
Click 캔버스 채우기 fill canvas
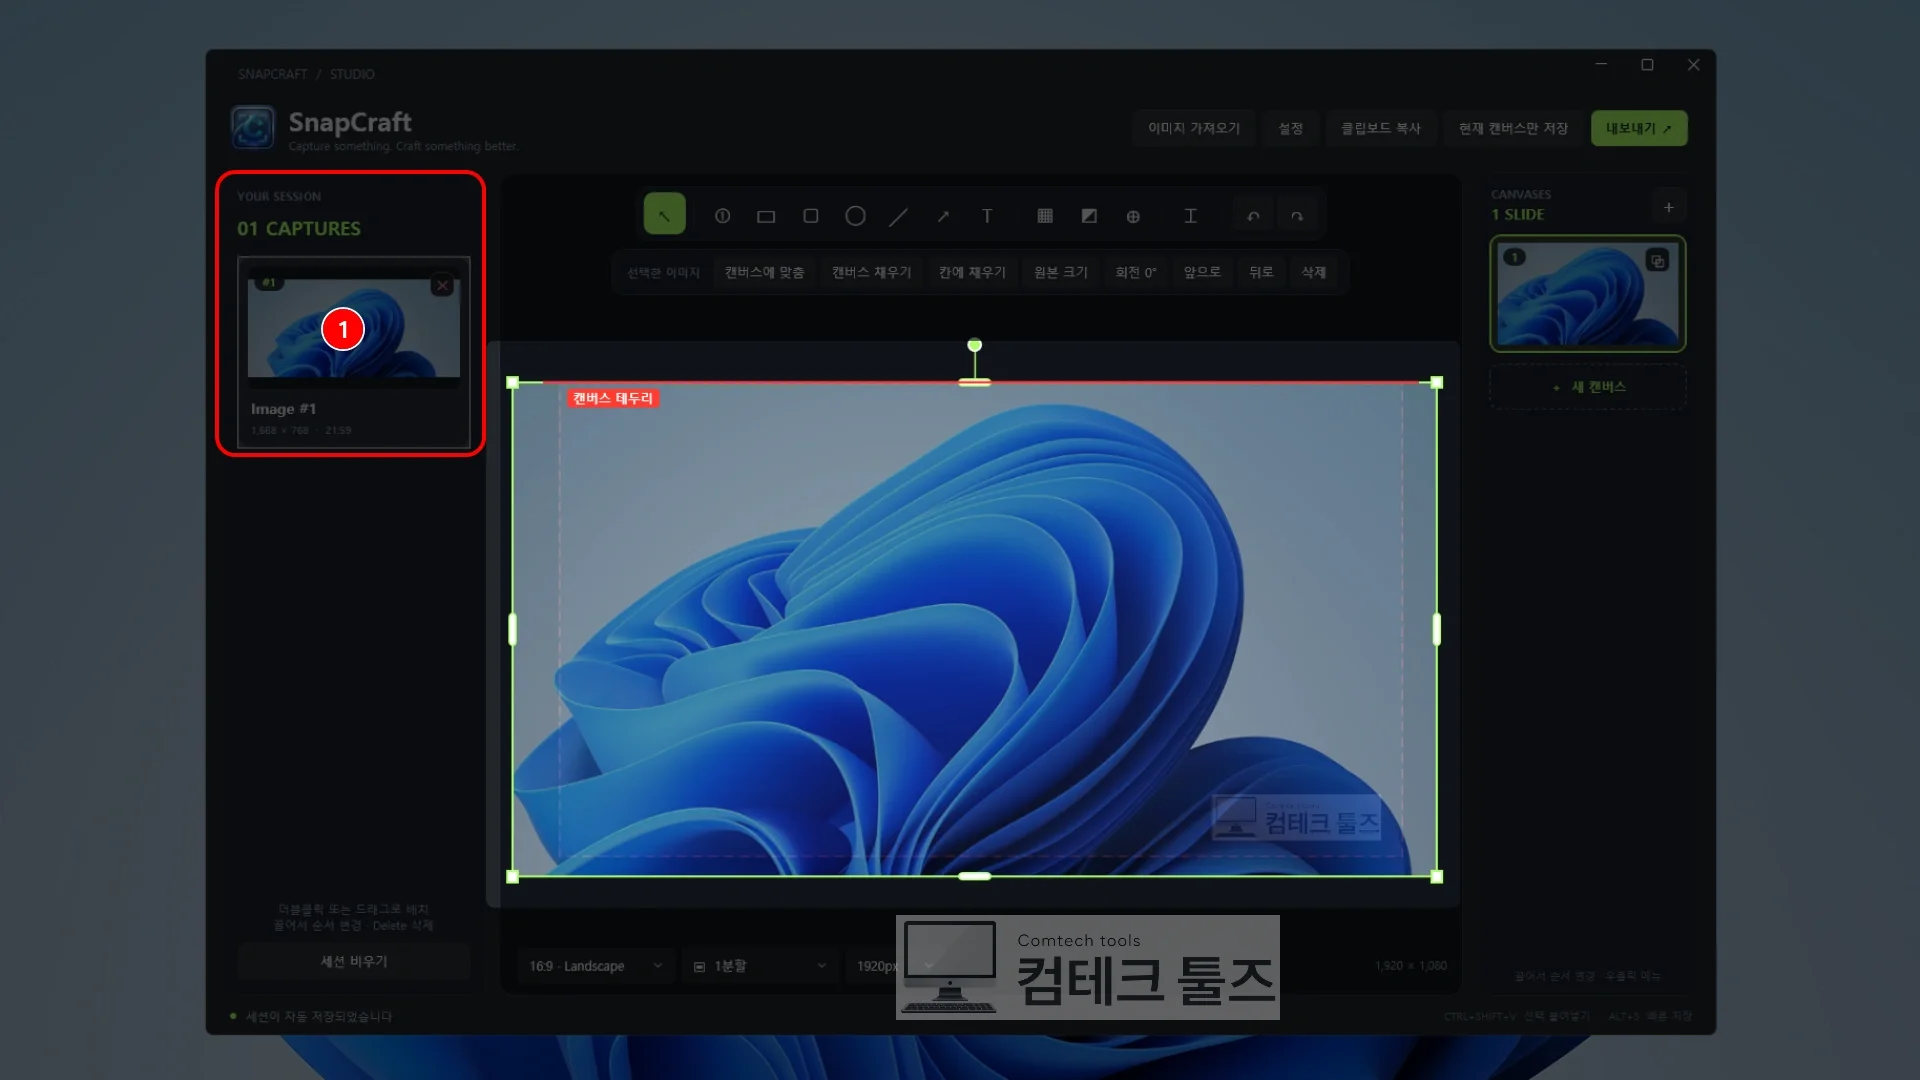pyautogui.click(x=871, y=272)
